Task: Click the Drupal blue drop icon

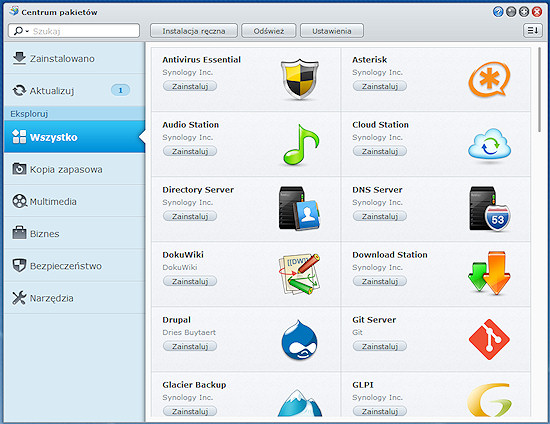Action: (299, 339)
